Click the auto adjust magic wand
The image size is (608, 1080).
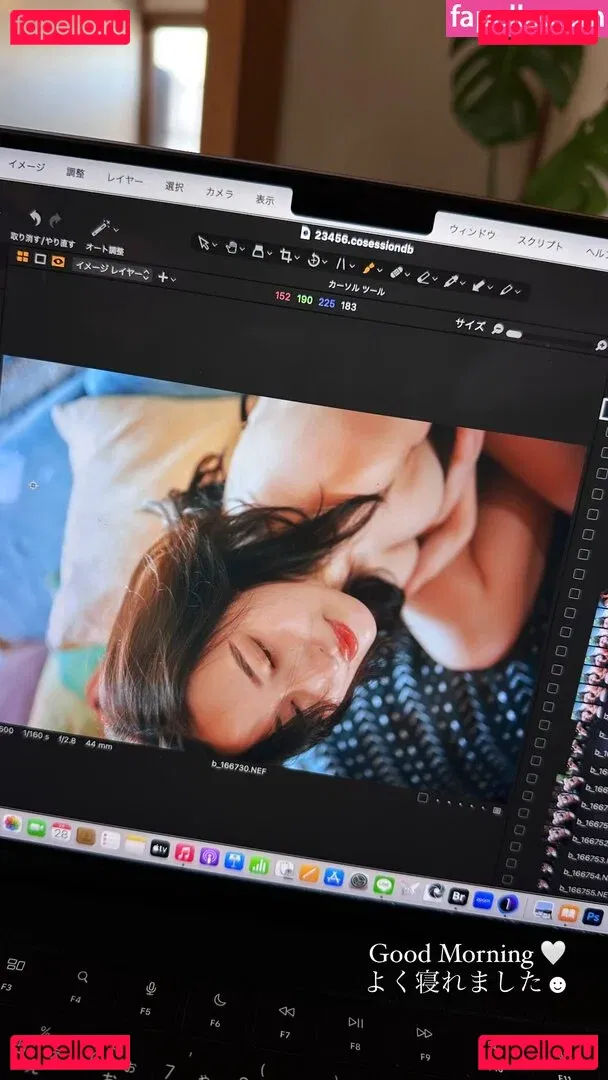(101, 227)
